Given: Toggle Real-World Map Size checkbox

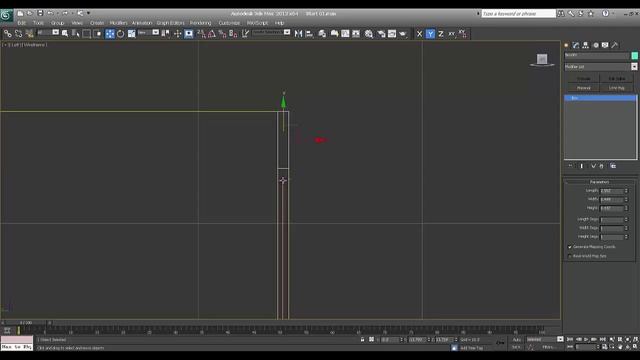Looking at the screenshot, I should click(x=570, y=256).
